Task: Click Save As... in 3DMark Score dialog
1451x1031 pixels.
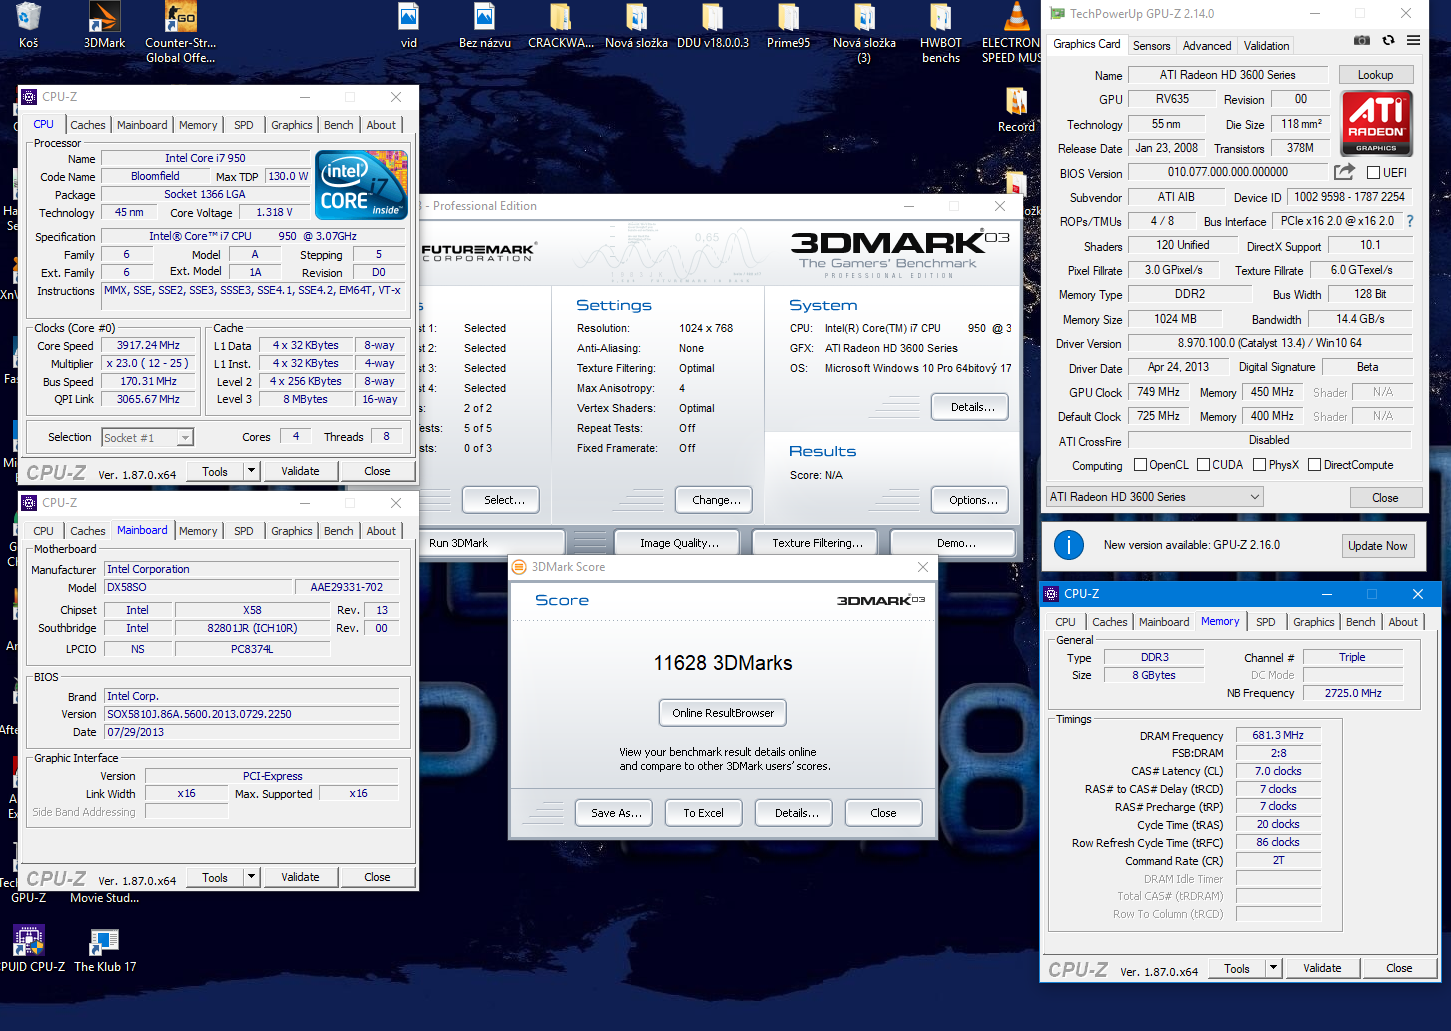Action: click(615, 813)
